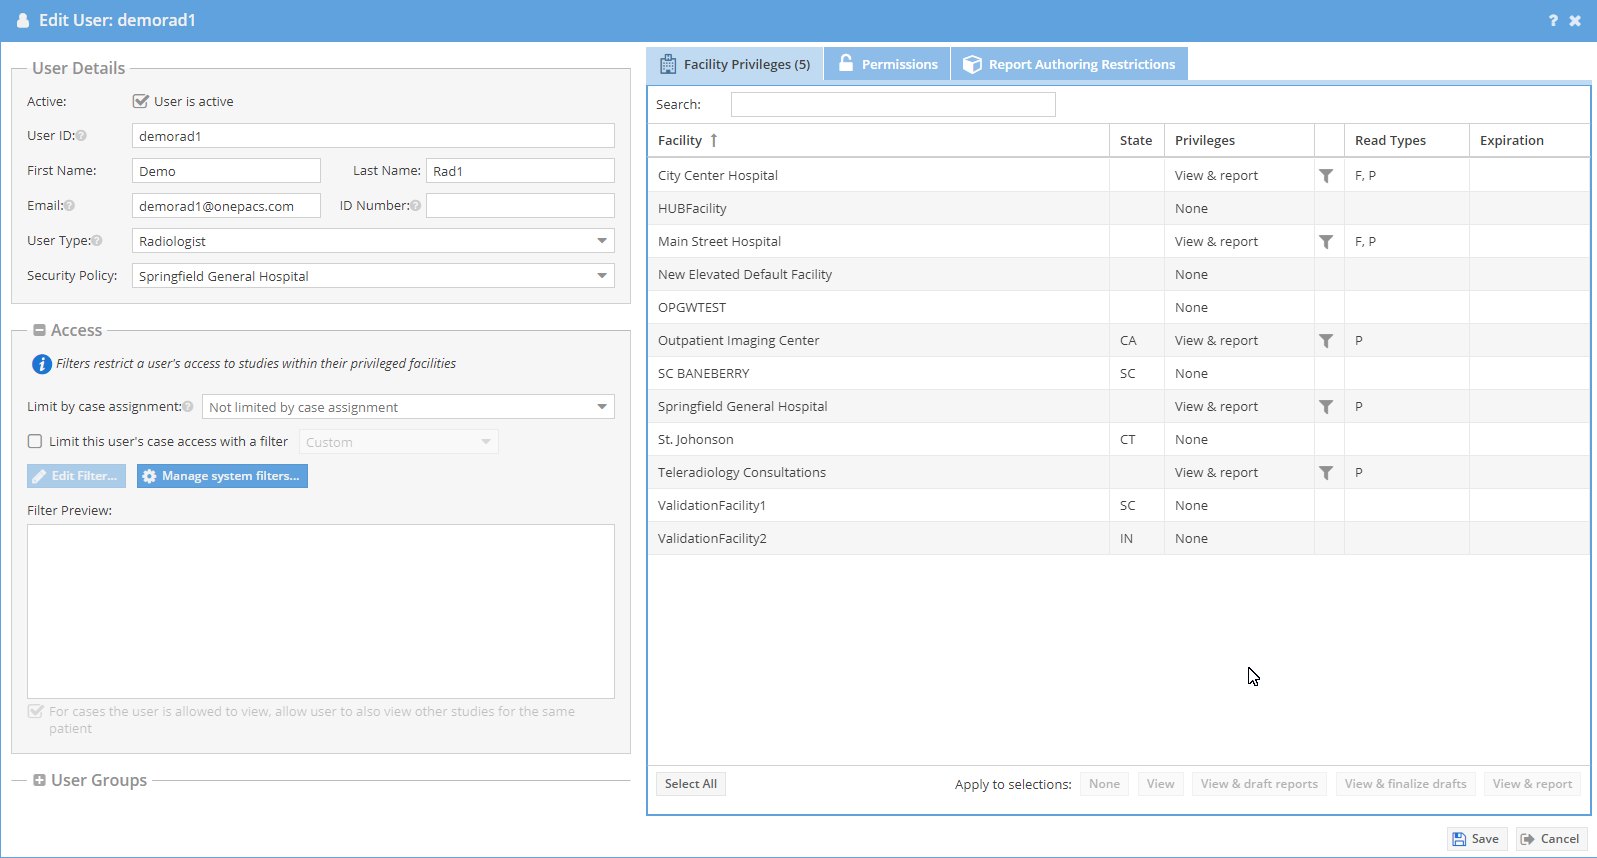Sort by State column header
Image resolution: width=1597 pixels, height=858 pixels.
coord(1136,141)
